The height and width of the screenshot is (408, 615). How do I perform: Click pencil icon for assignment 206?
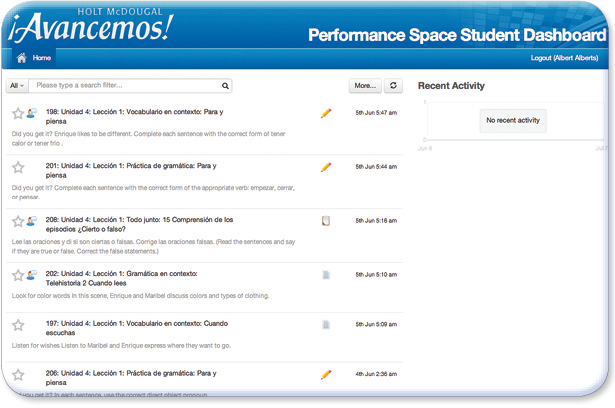click(x=326, y=374)
